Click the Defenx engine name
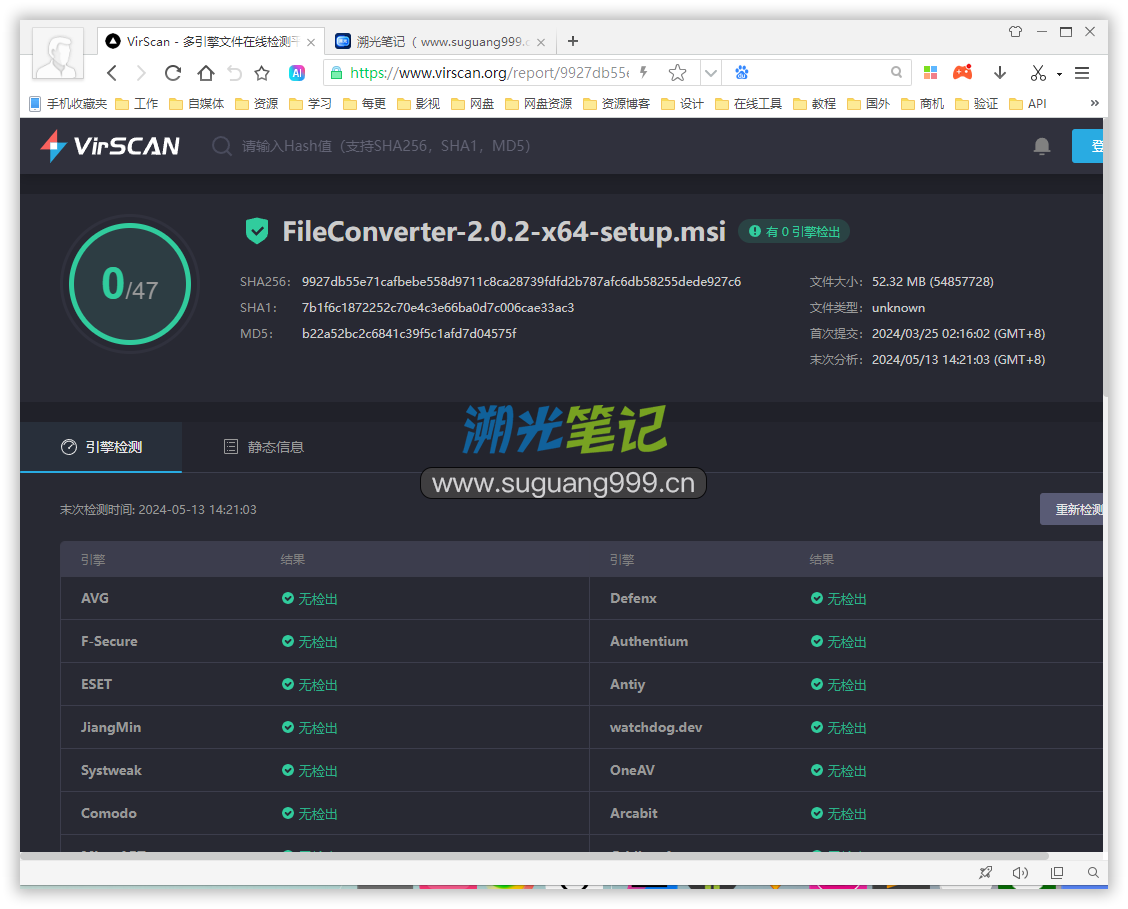Viewport: 1128px width, 909px height. point(633,598)
